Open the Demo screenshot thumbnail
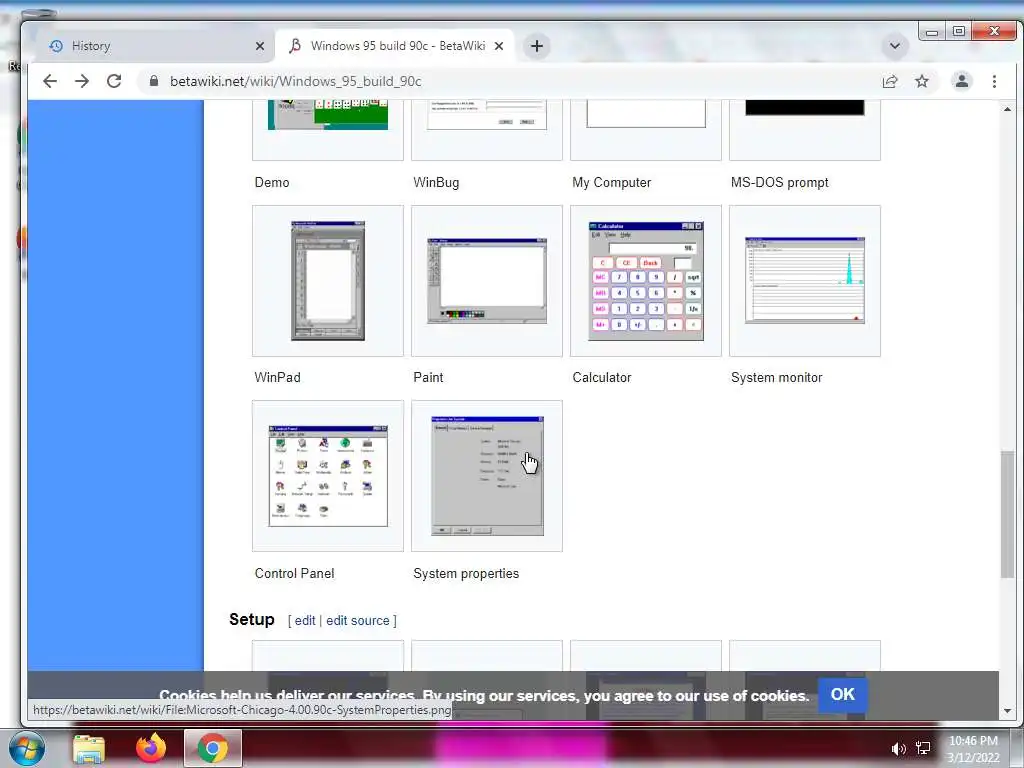Viewport: 1024px width, 768px height. pyautogui.click(x=328, y=115)
